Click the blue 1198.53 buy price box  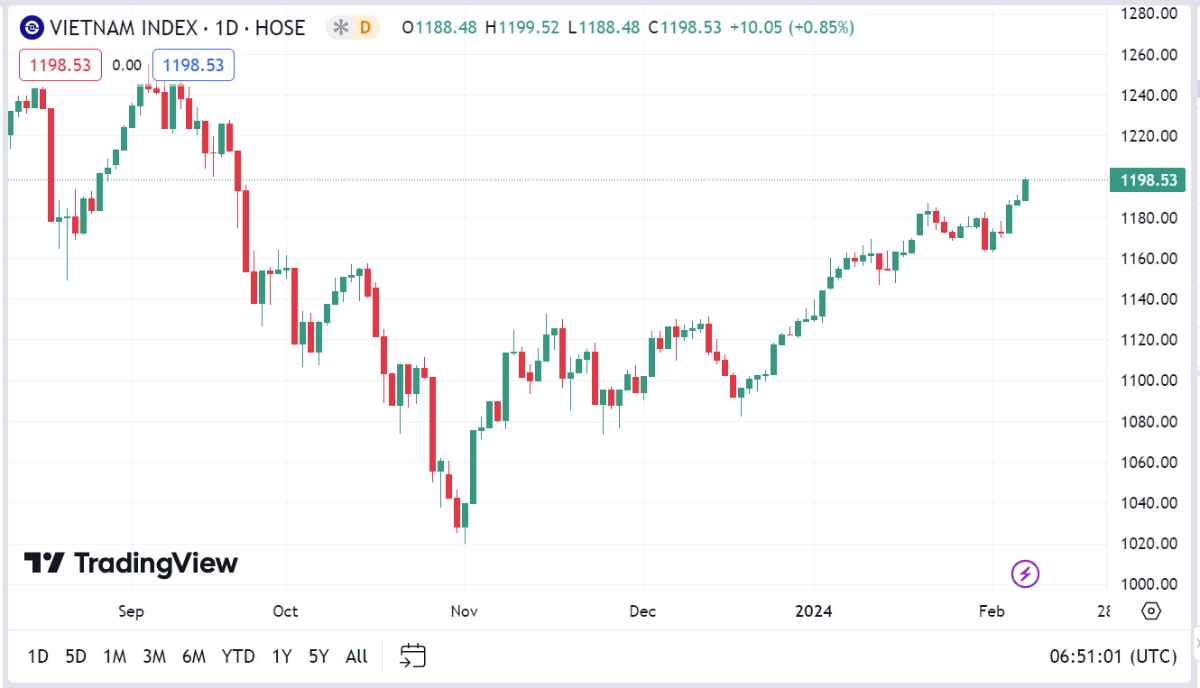click(194, 65)
